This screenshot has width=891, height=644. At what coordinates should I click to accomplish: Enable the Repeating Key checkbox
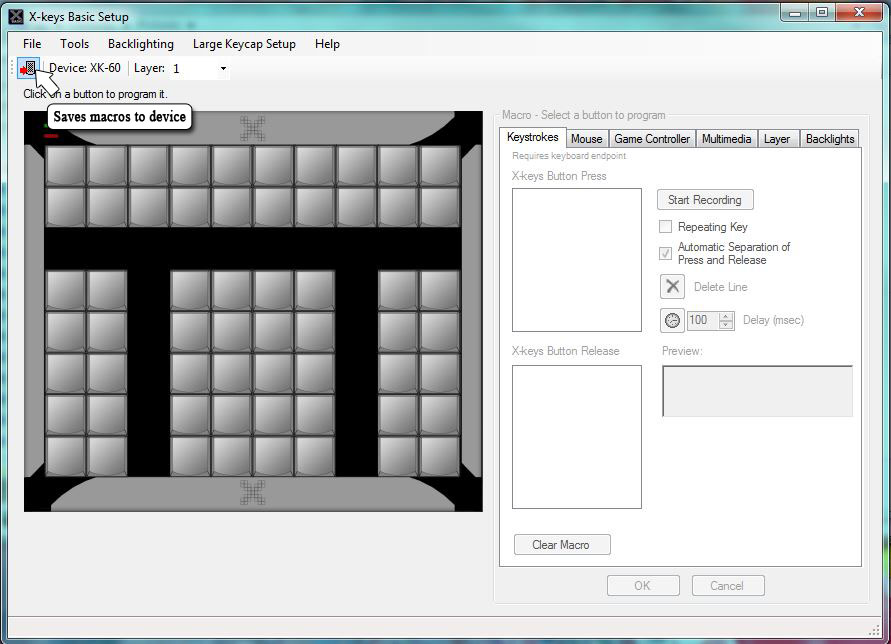(666, 227)
